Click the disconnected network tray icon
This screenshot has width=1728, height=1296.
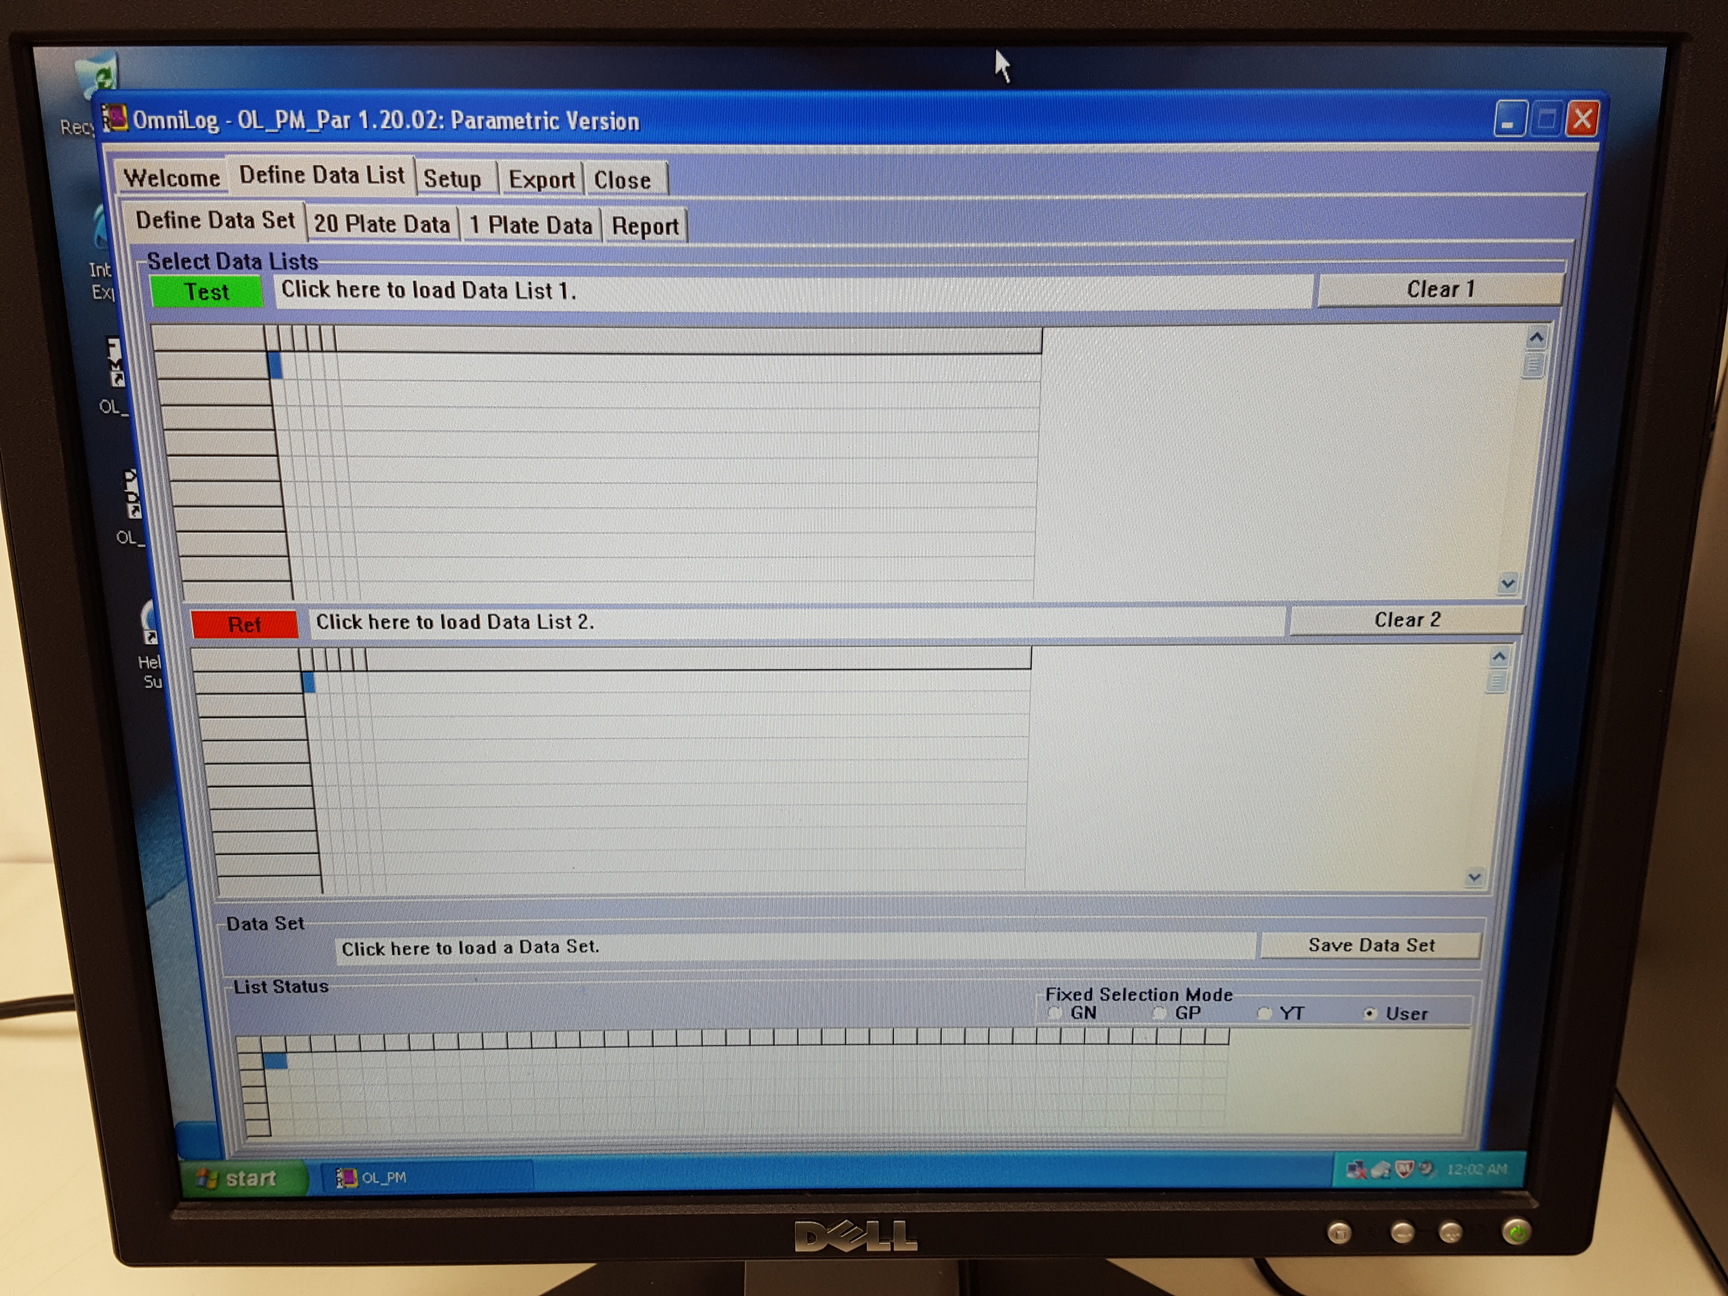(1357, 1169)
